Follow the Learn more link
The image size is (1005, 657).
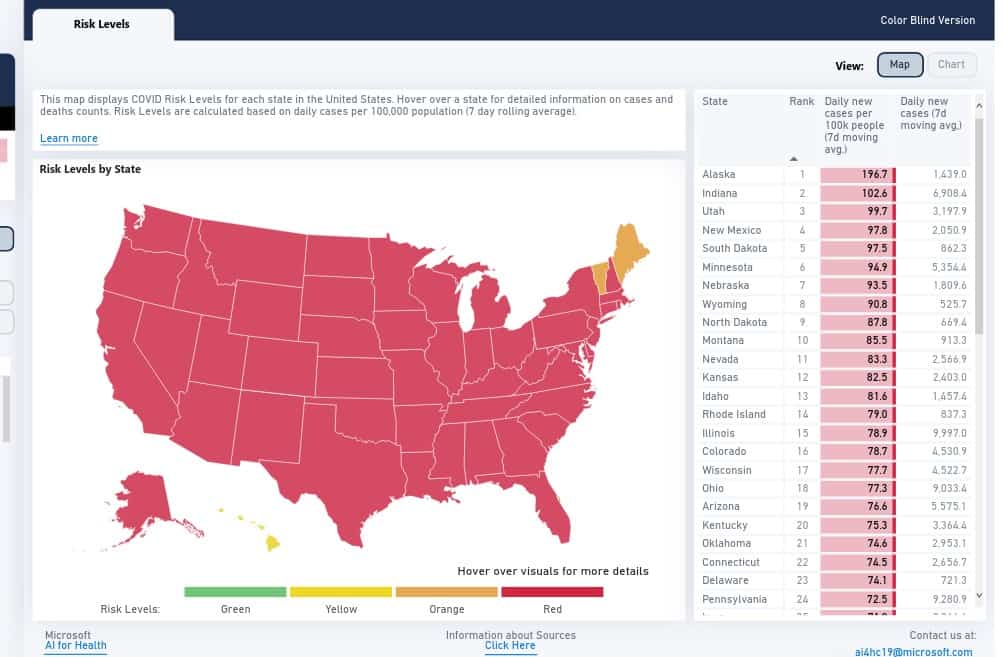[x=69, y=138]
